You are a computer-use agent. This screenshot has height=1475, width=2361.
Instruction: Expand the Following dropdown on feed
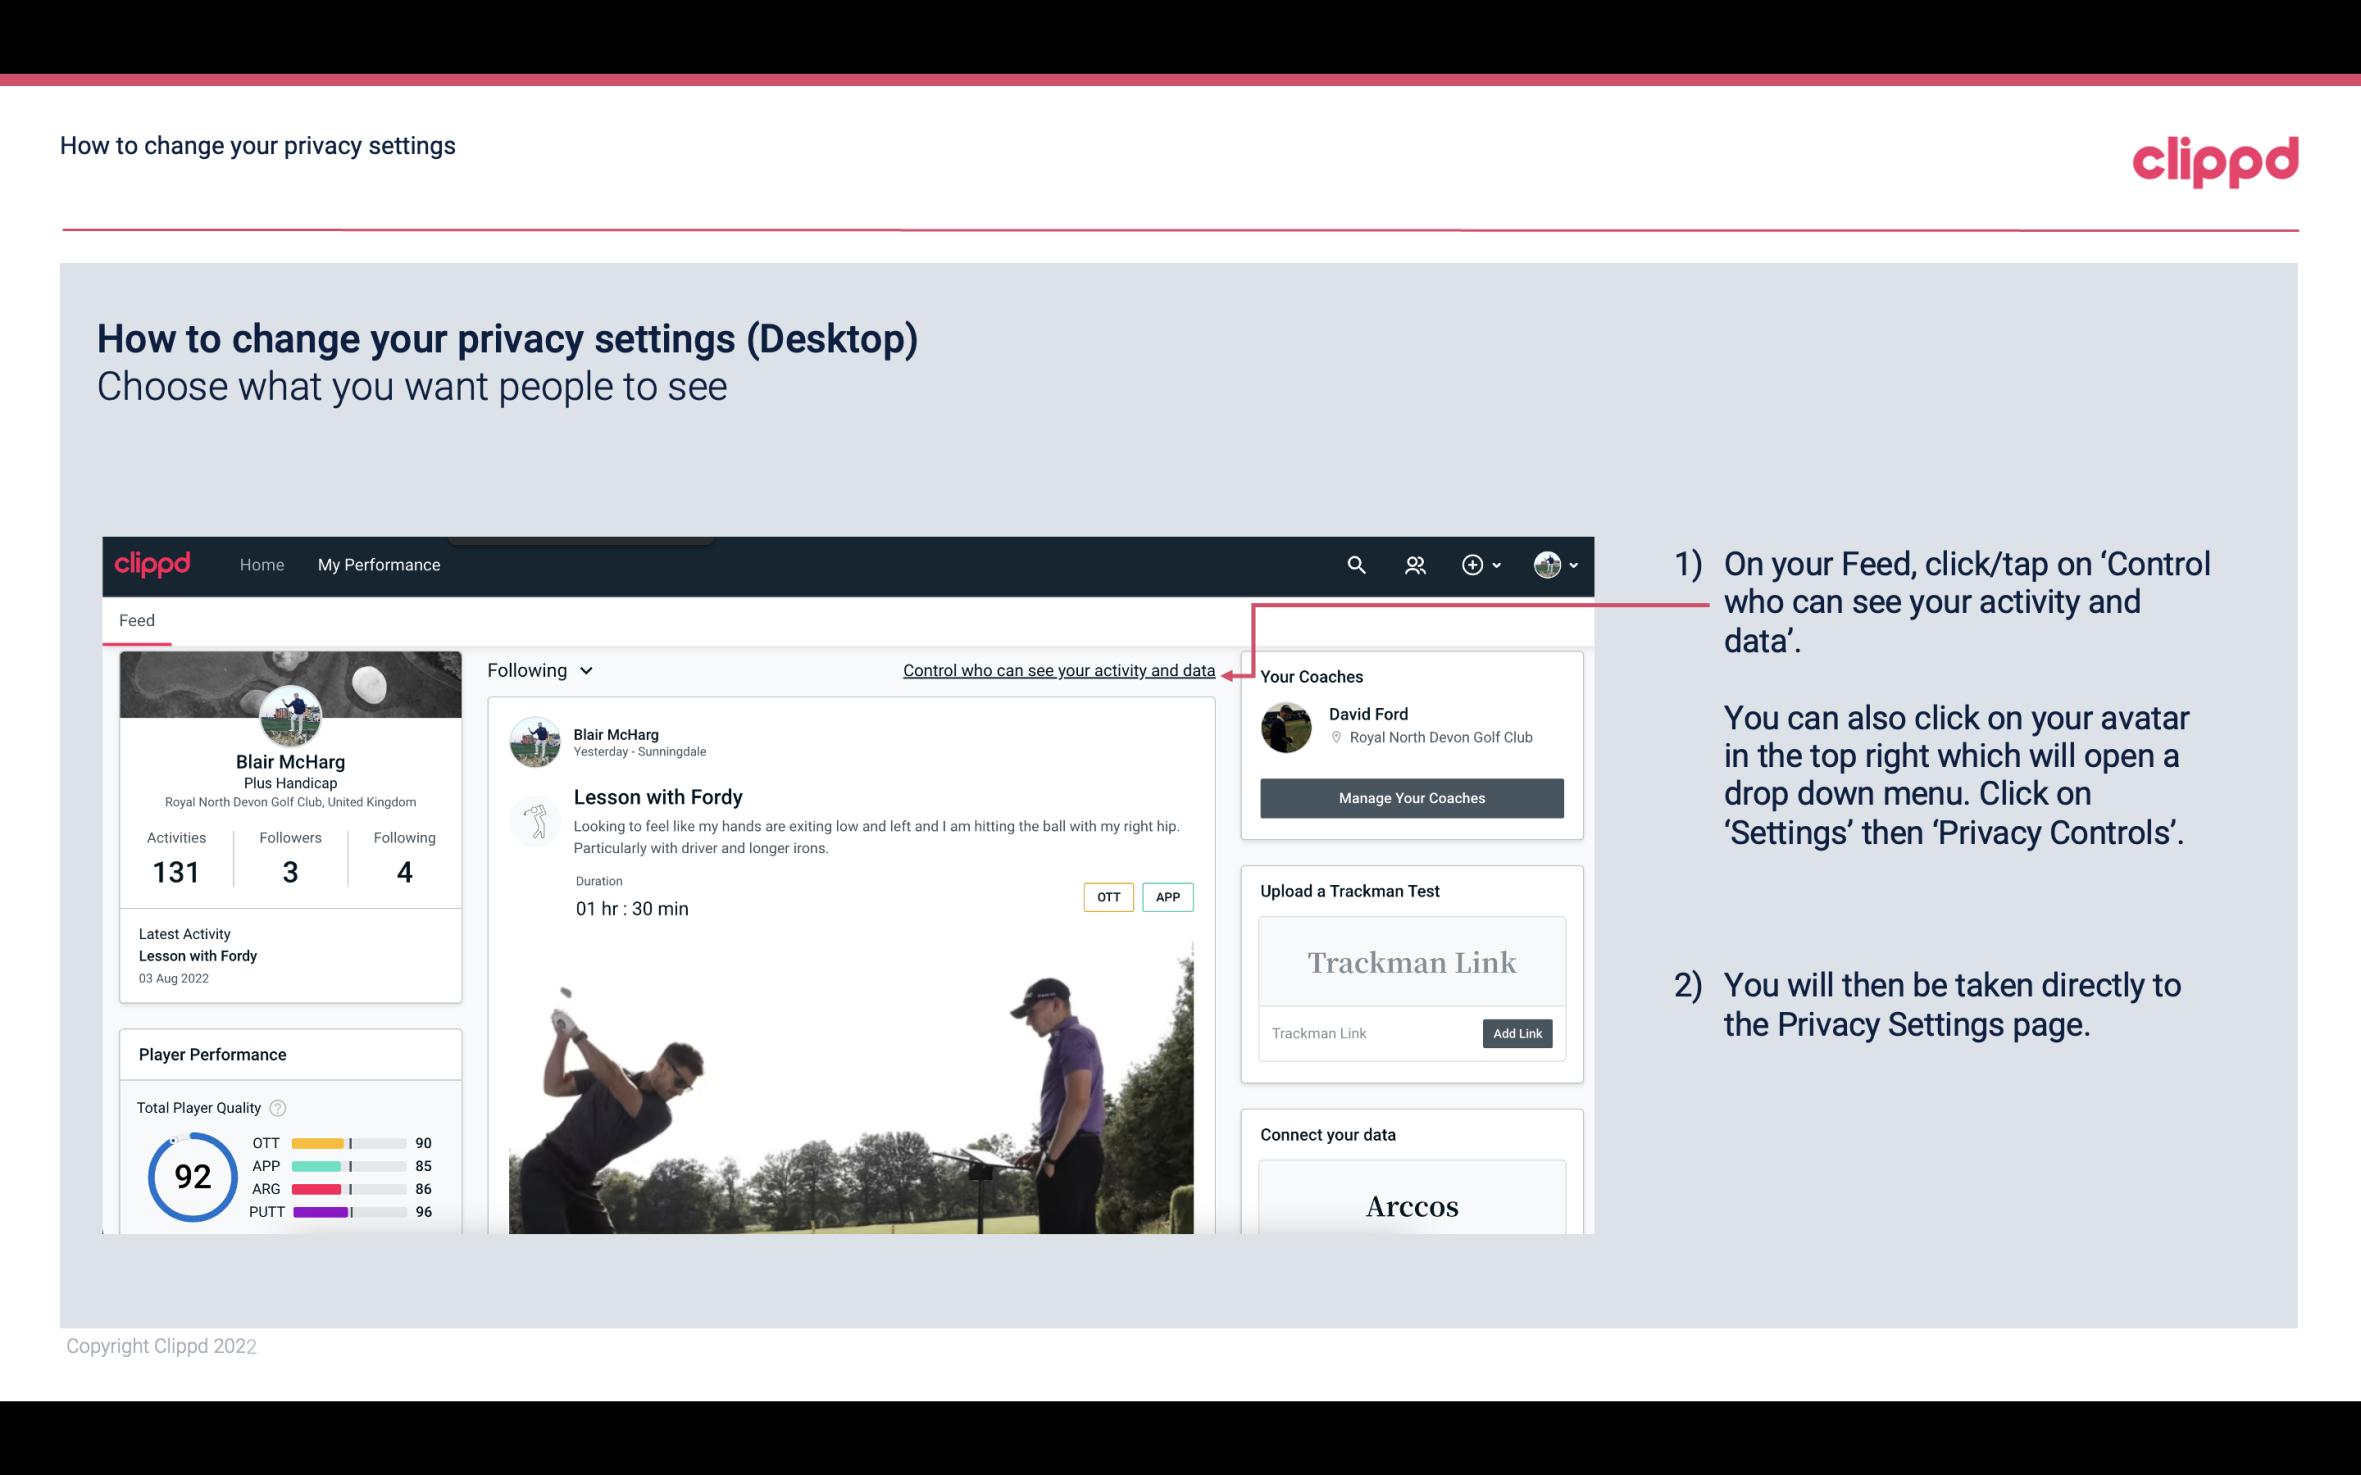(538, 670)
